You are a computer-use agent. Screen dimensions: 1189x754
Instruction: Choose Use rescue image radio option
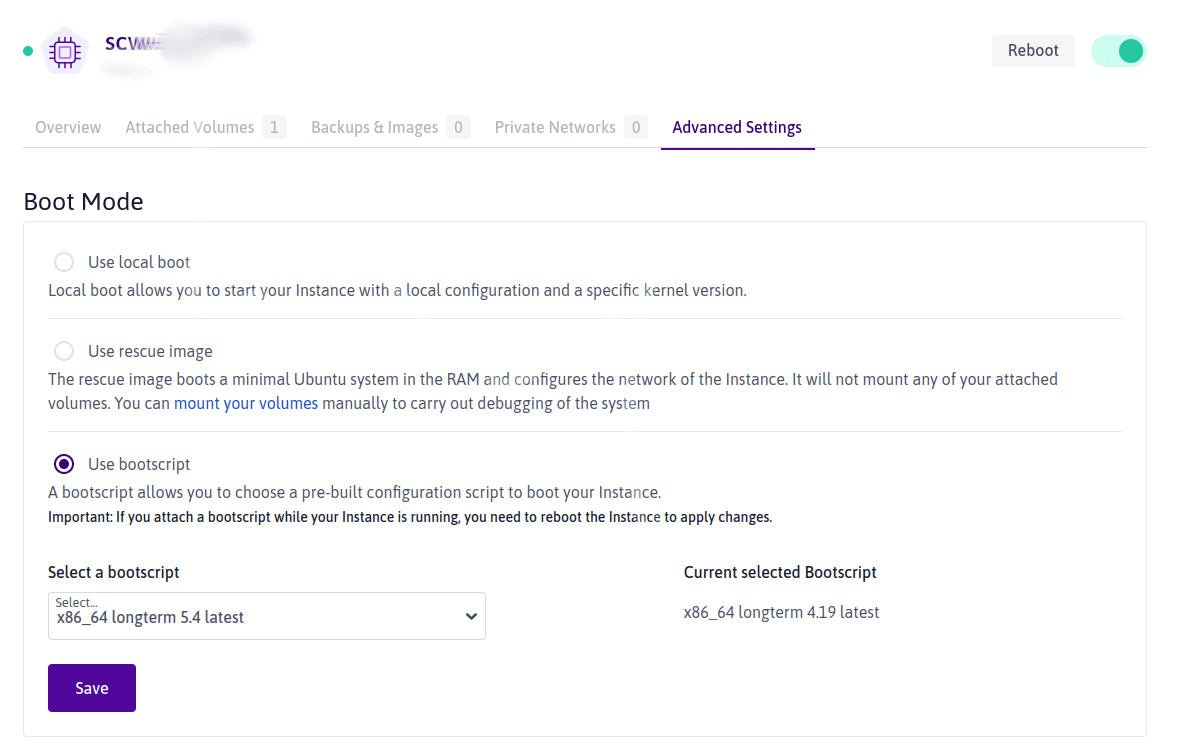coord(64,351)
